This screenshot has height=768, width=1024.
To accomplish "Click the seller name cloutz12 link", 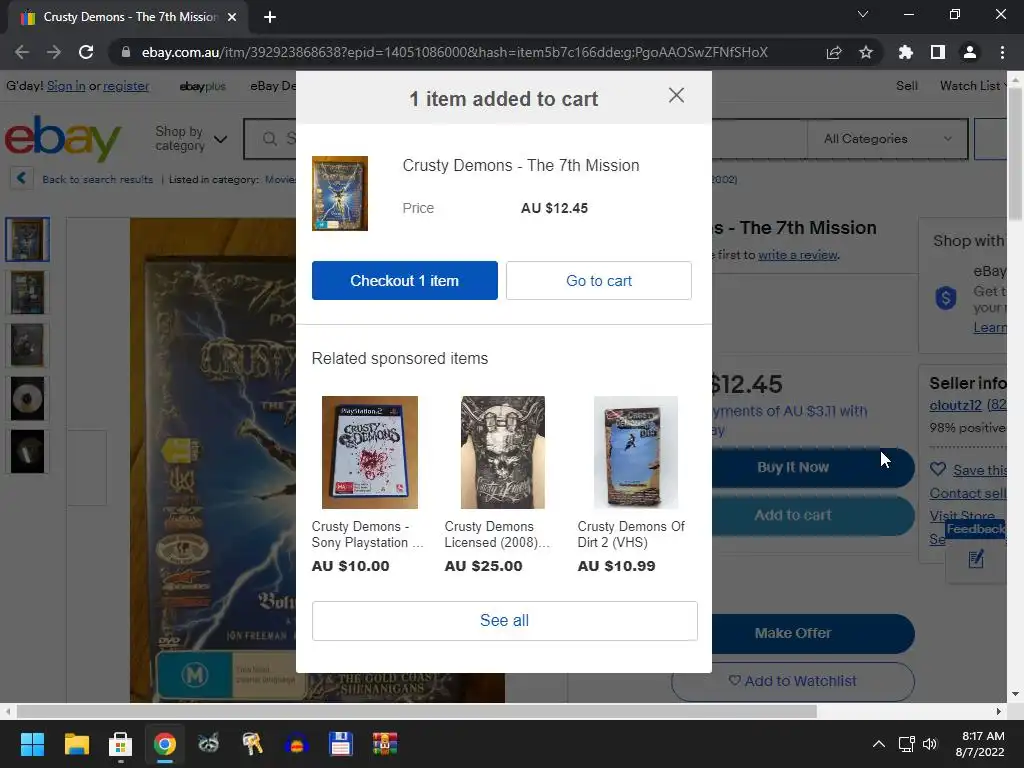I will click(x=955, y=405).
